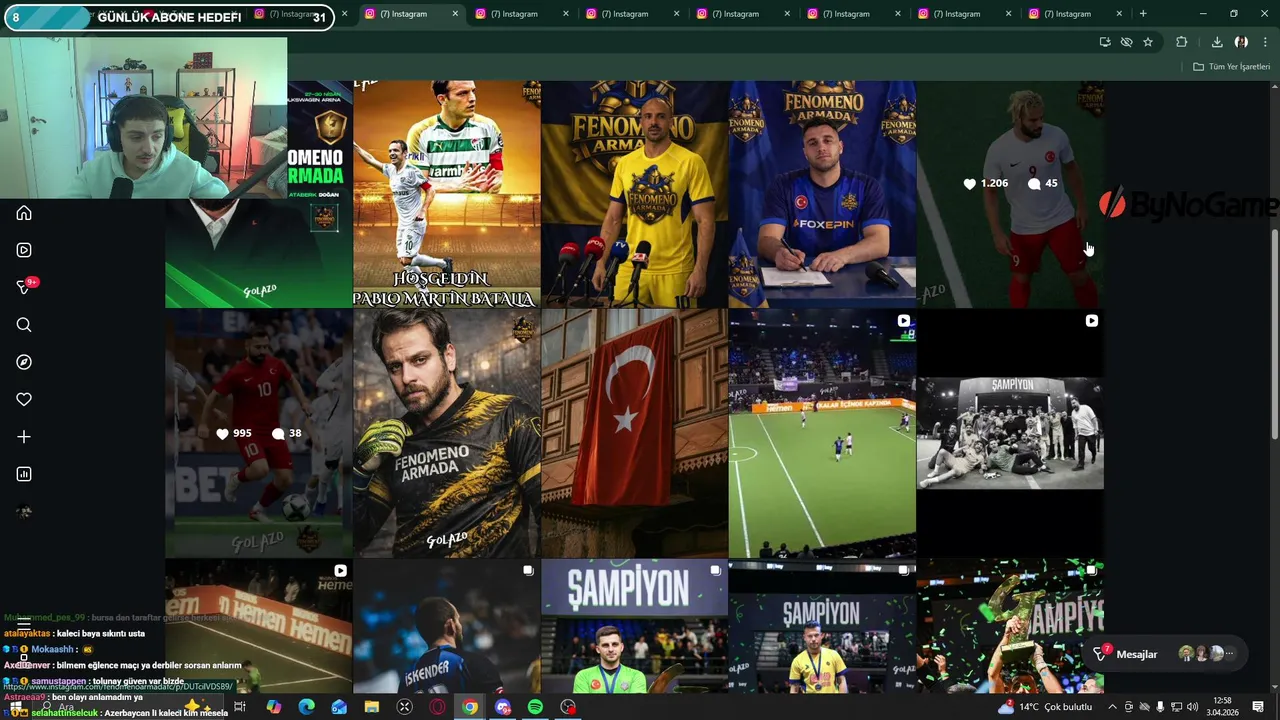Open the trophy celebration Şampiyon post
Screen dimensions: 1280x720
coord(1010,626)
